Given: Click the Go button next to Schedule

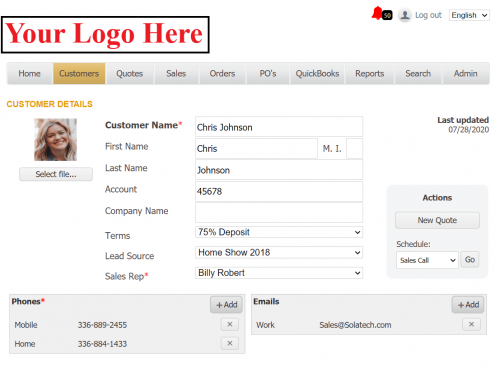Looking at the screenshot, I should pos(470,260).
